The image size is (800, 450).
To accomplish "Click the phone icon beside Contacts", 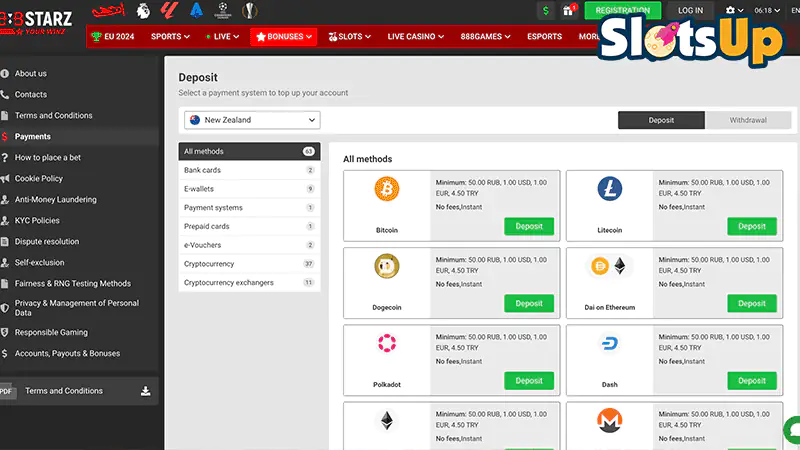I will click(5, 94).
